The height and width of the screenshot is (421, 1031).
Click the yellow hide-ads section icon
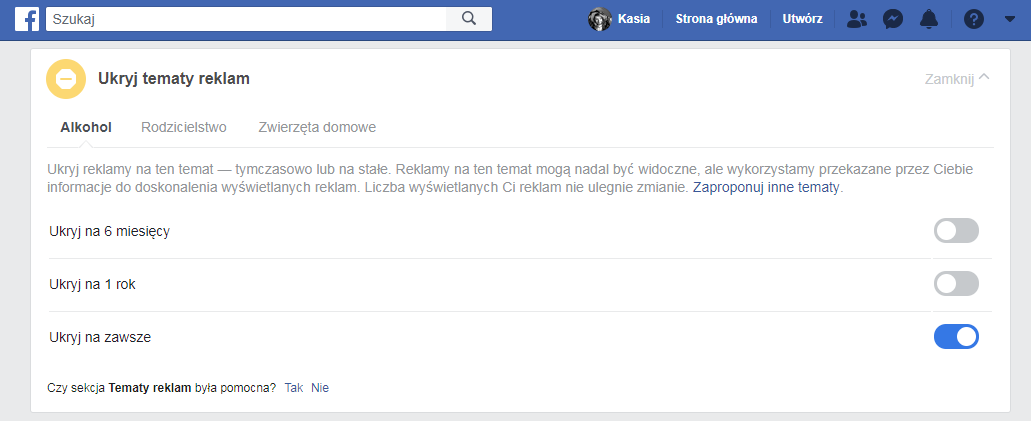66,79
